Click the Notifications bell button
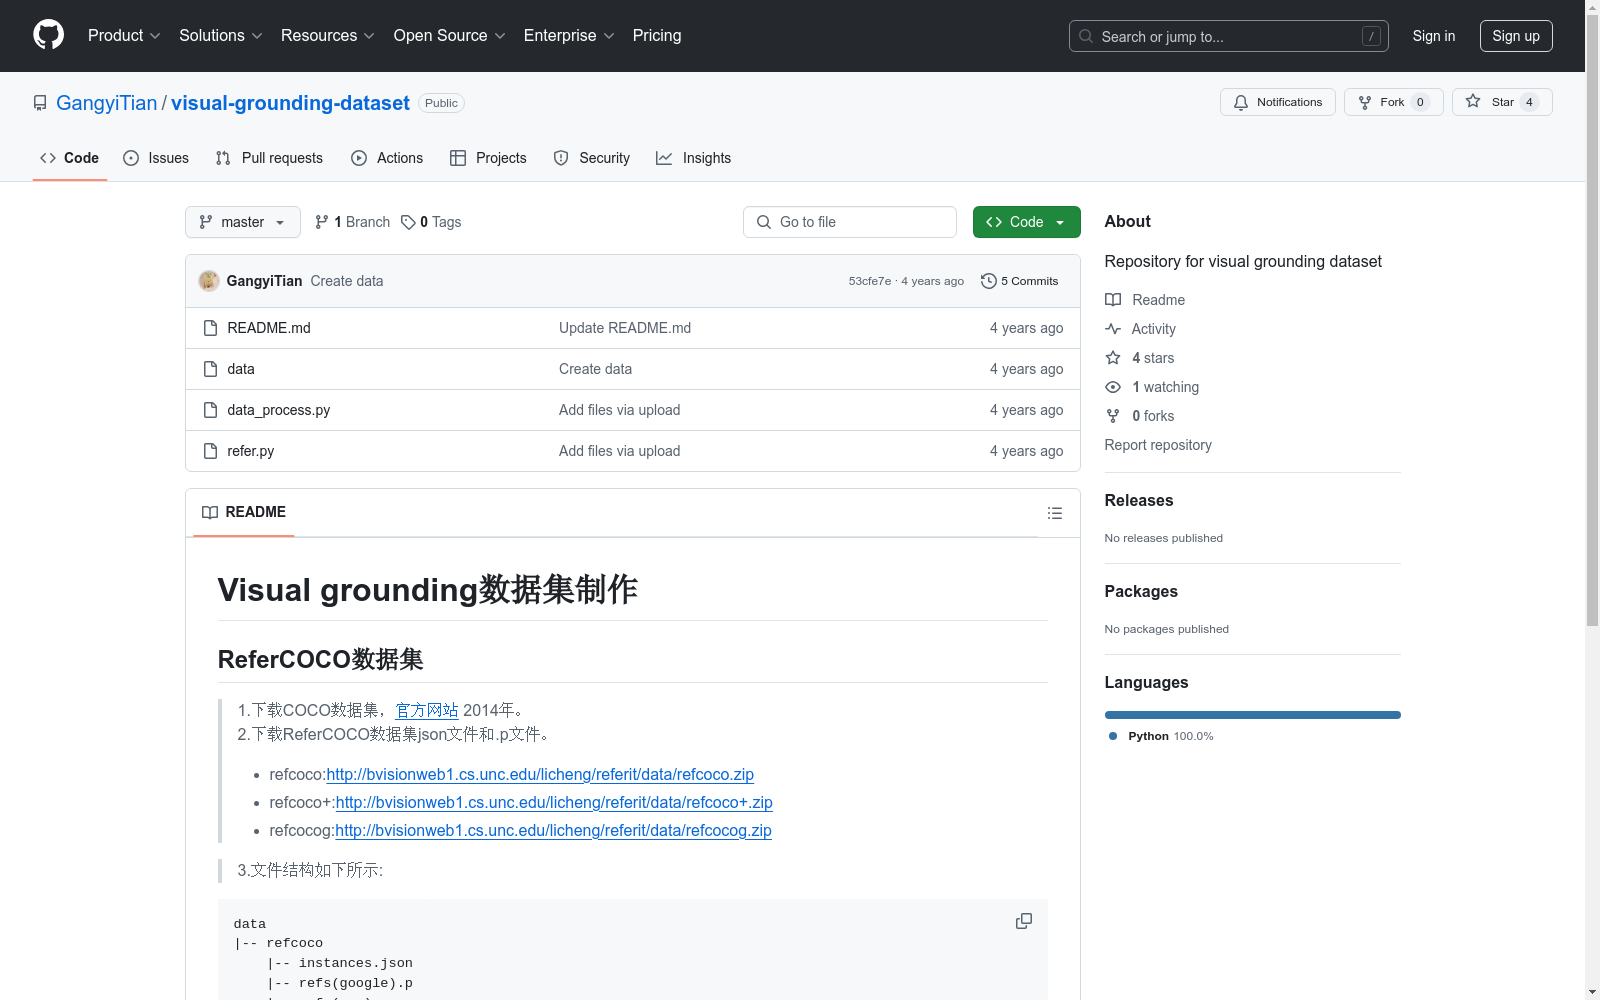Image resolution: width=1600 pixels, height=1000 pixels. click(1277, 102)
